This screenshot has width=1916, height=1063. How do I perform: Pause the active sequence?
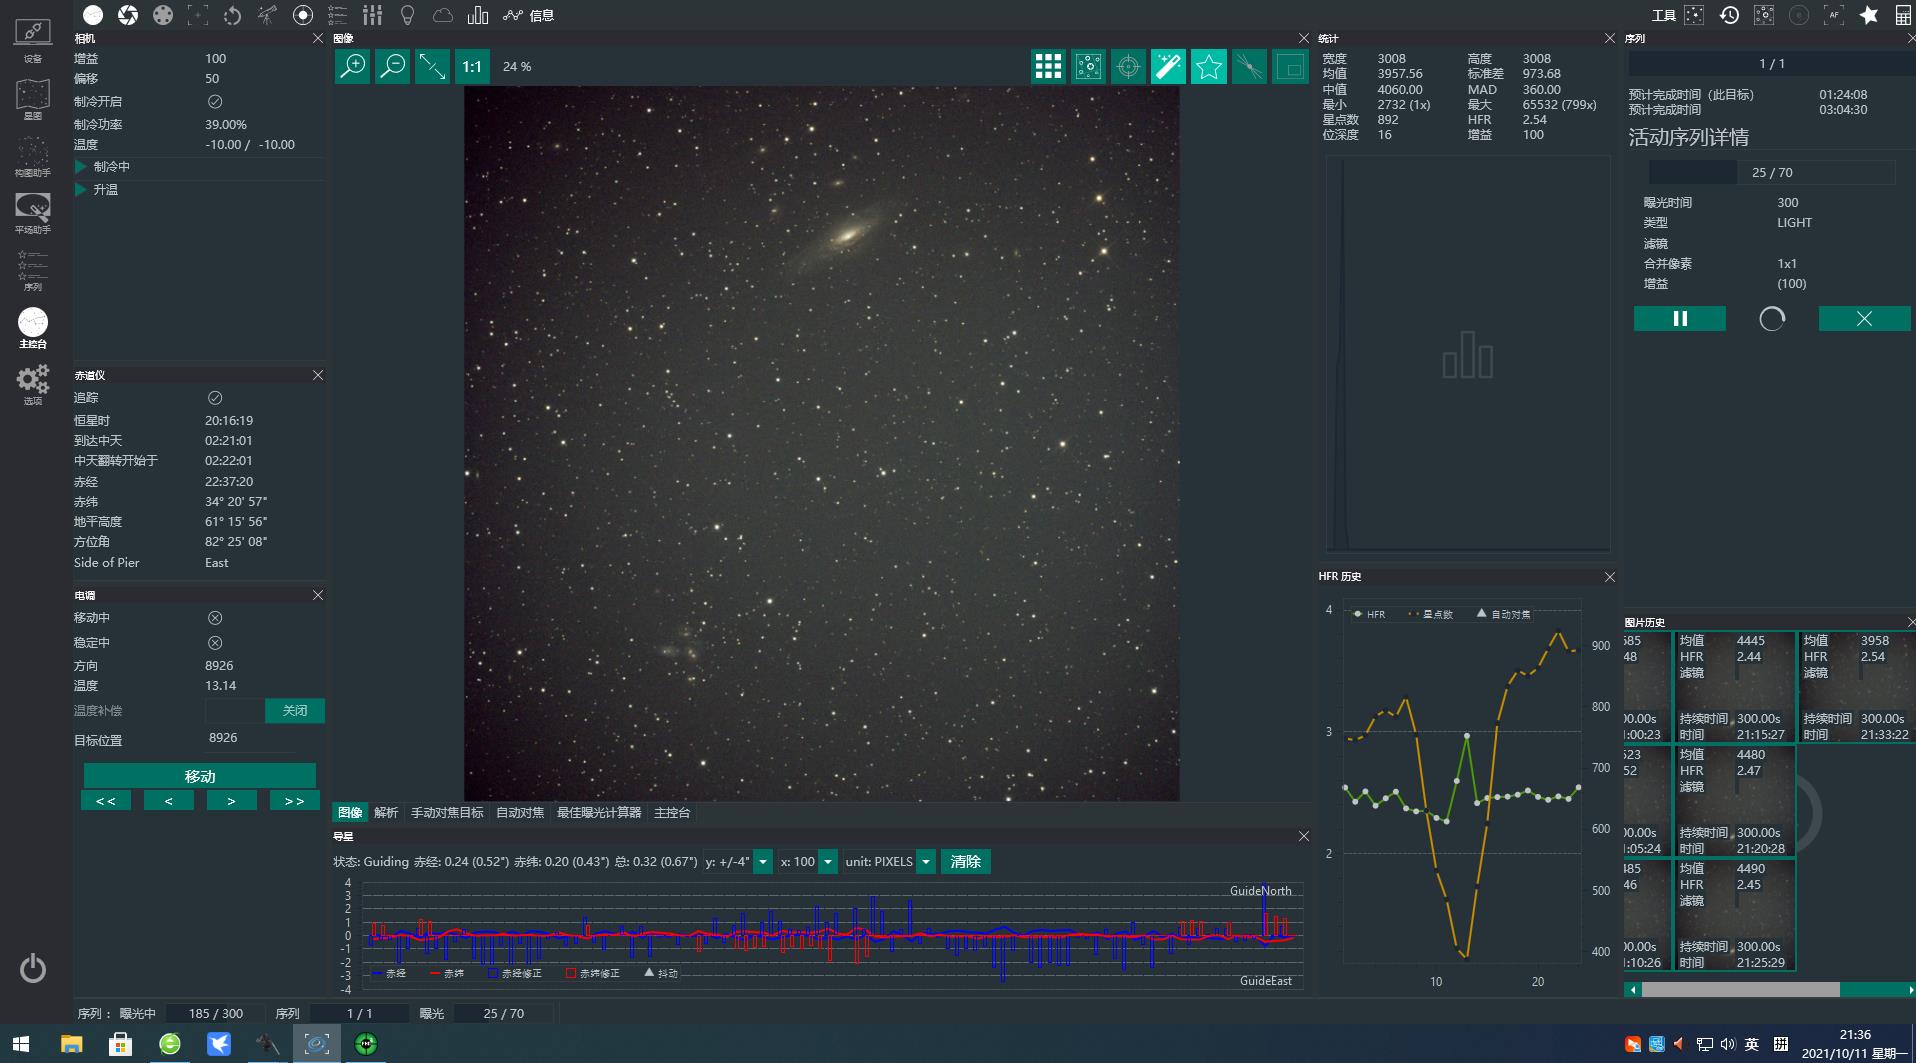1680,319
